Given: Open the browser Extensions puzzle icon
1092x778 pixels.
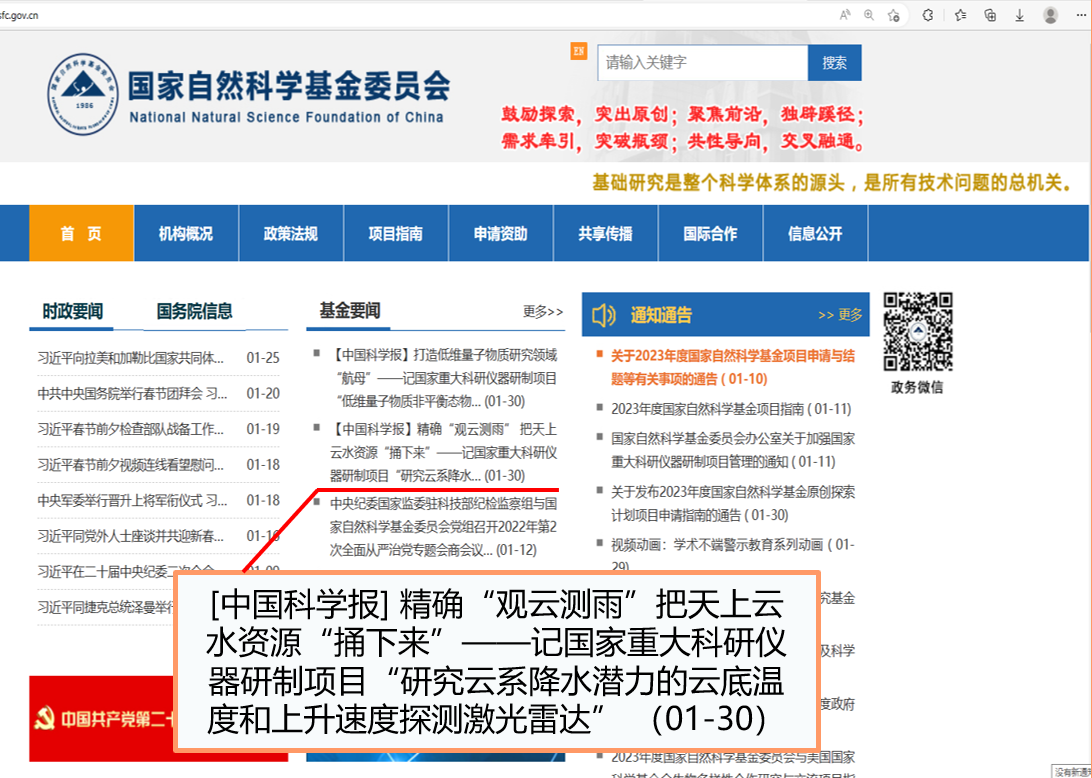Looking at the screenshot, I should pyautogui.click(x=928, y=15).
